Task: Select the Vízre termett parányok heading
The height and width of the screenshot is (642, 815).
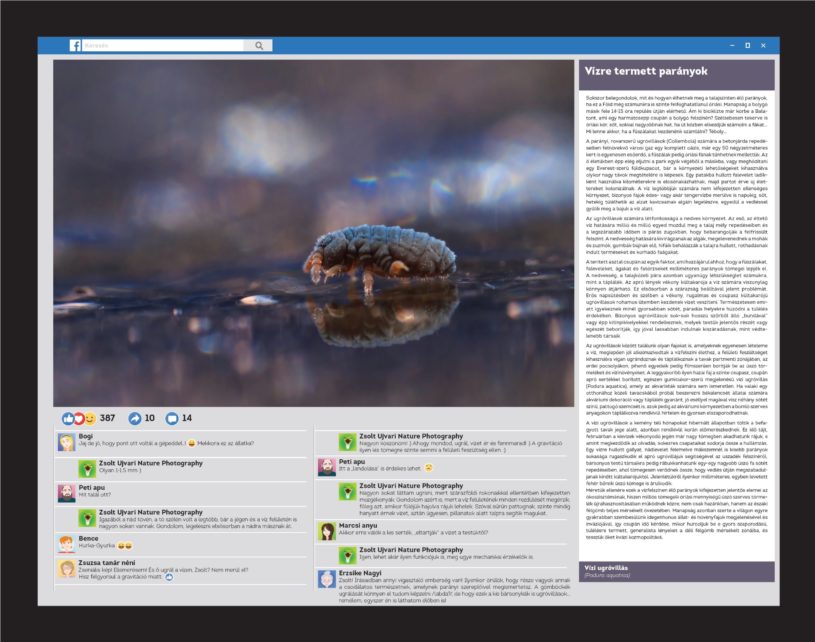Action: point(630,72)
